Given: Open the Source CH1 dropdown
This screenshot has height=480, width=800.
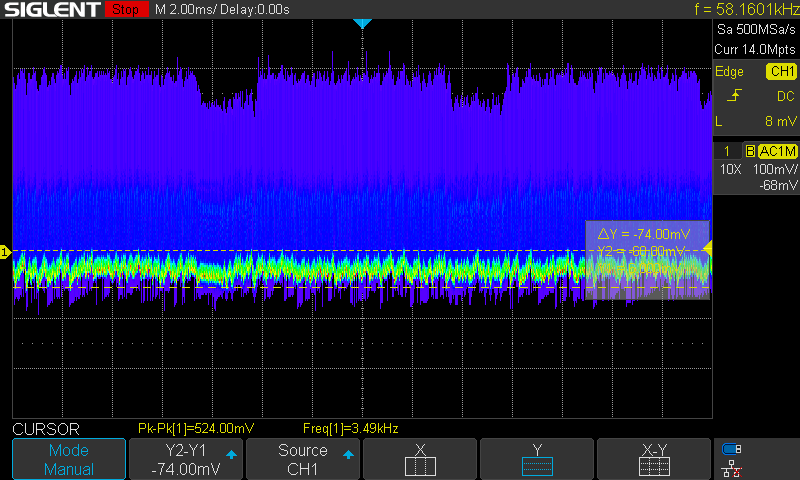Looking at the screenshot, I should (303, 460).
